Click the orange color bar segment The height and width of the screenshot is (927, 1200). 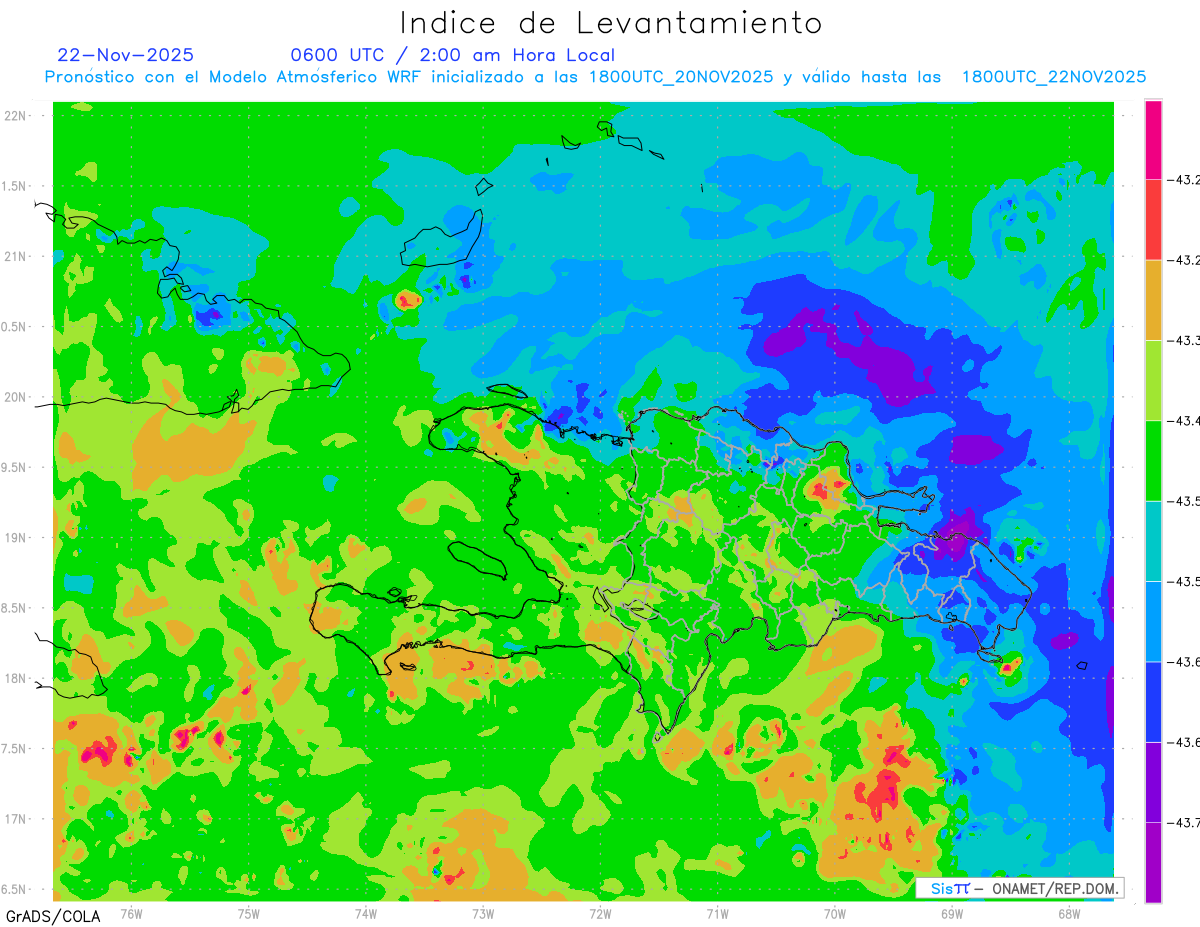pos(1153,300)
